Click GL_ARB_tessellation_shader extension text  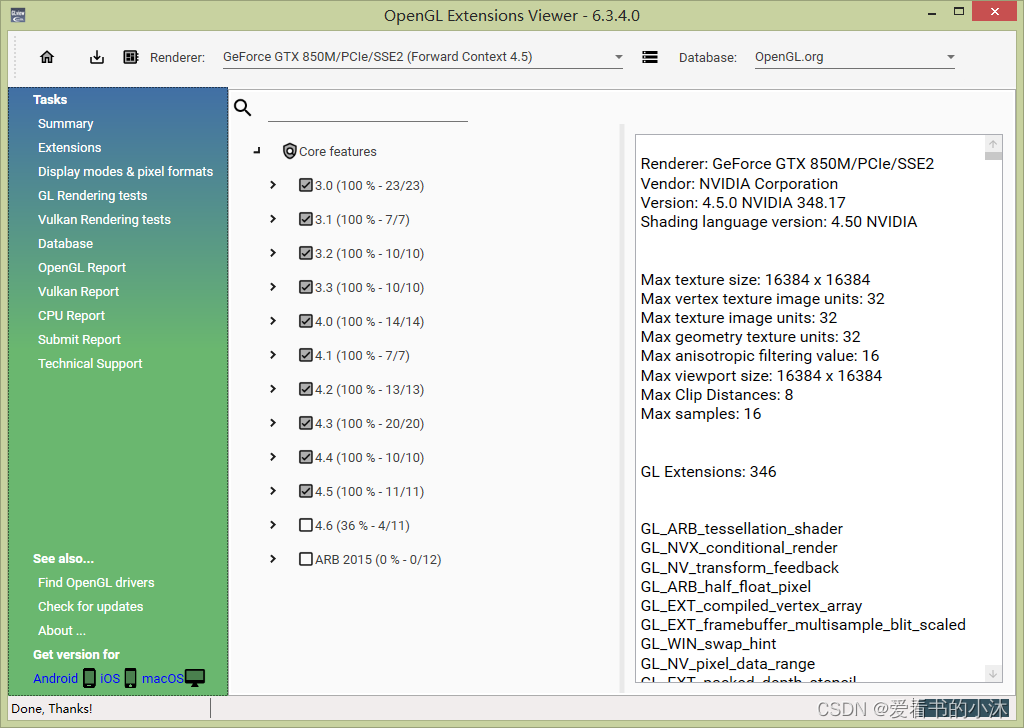pyautogui.click(x=741, y=529)
